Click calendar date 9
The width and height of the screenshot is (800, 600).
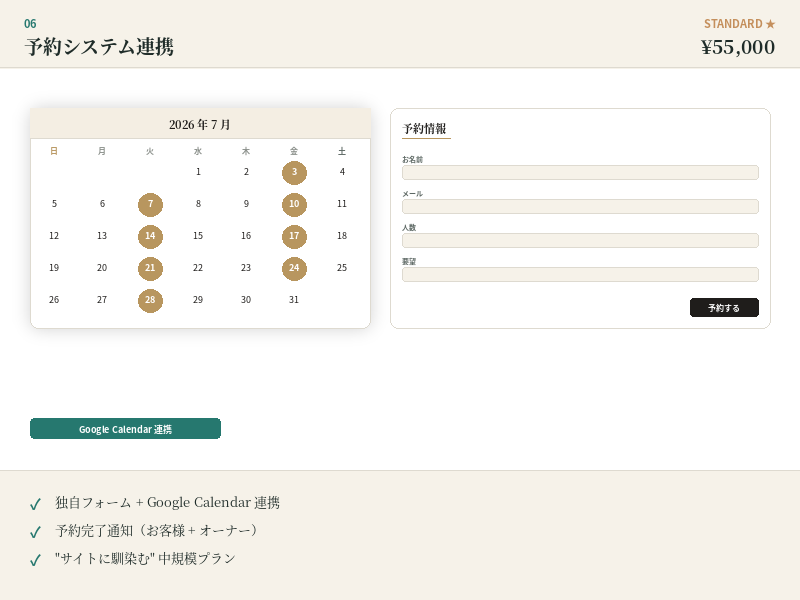(x=246, y=204)
